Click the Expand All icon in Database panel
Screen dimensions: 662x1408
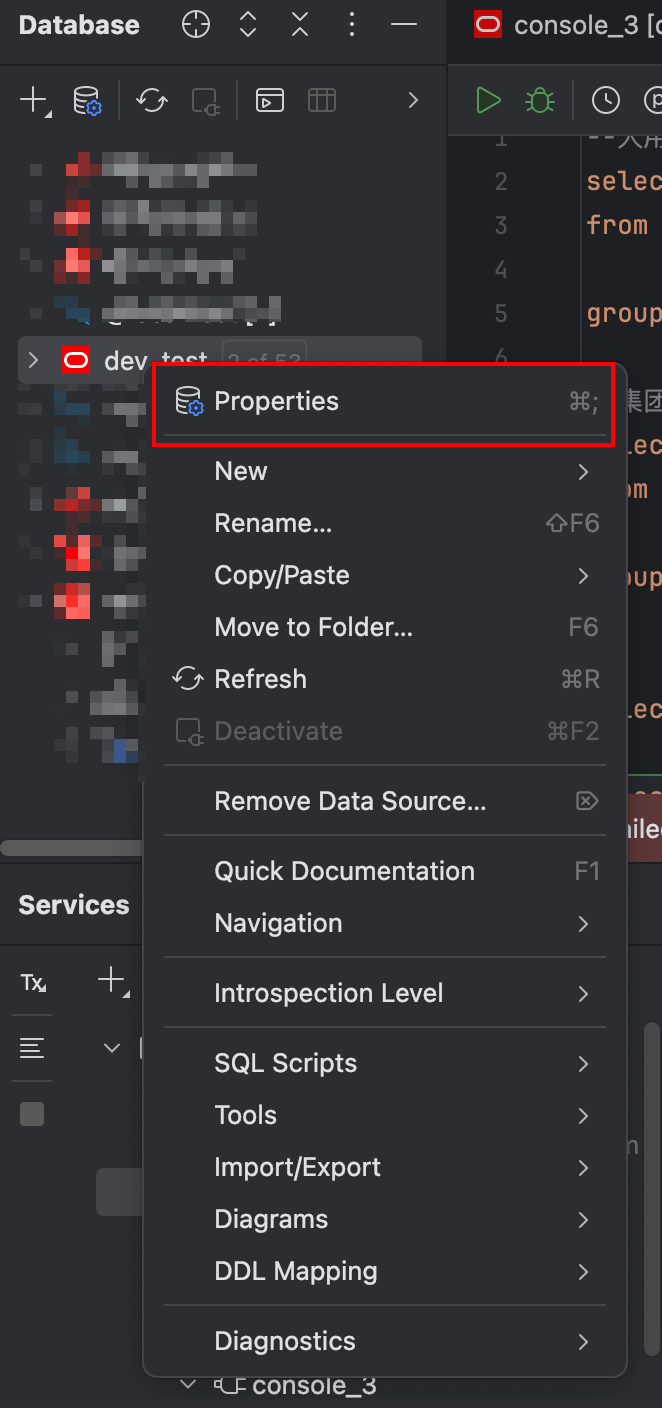[248, 25]
